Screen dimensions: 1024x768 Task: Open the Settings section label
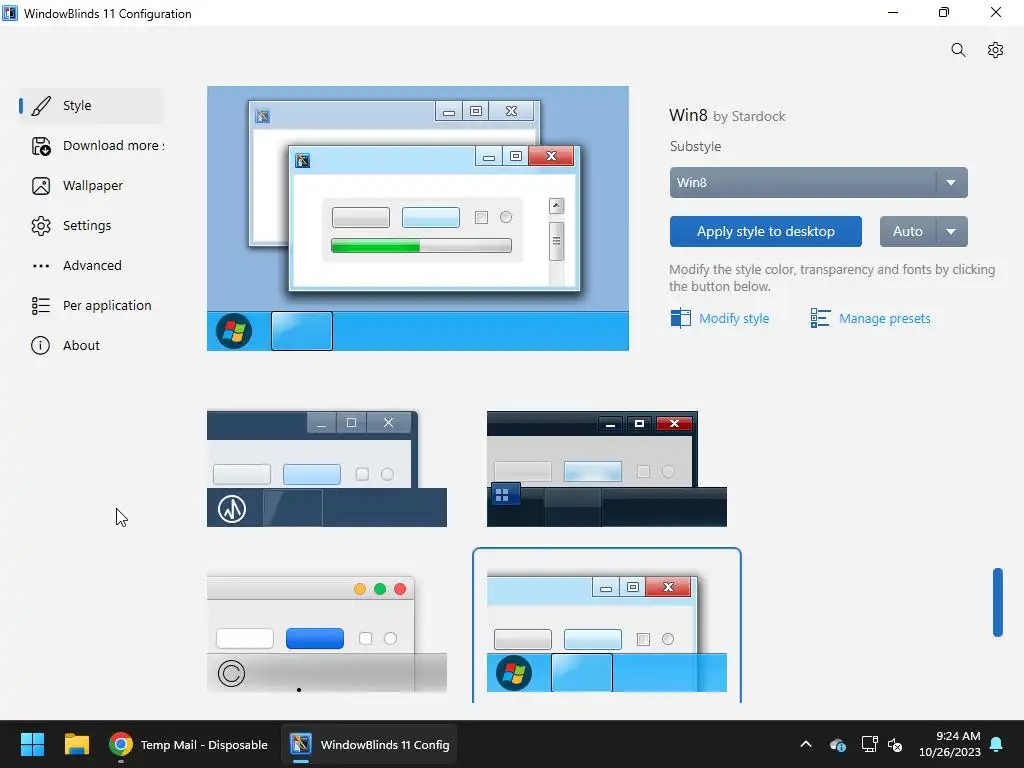87,225
